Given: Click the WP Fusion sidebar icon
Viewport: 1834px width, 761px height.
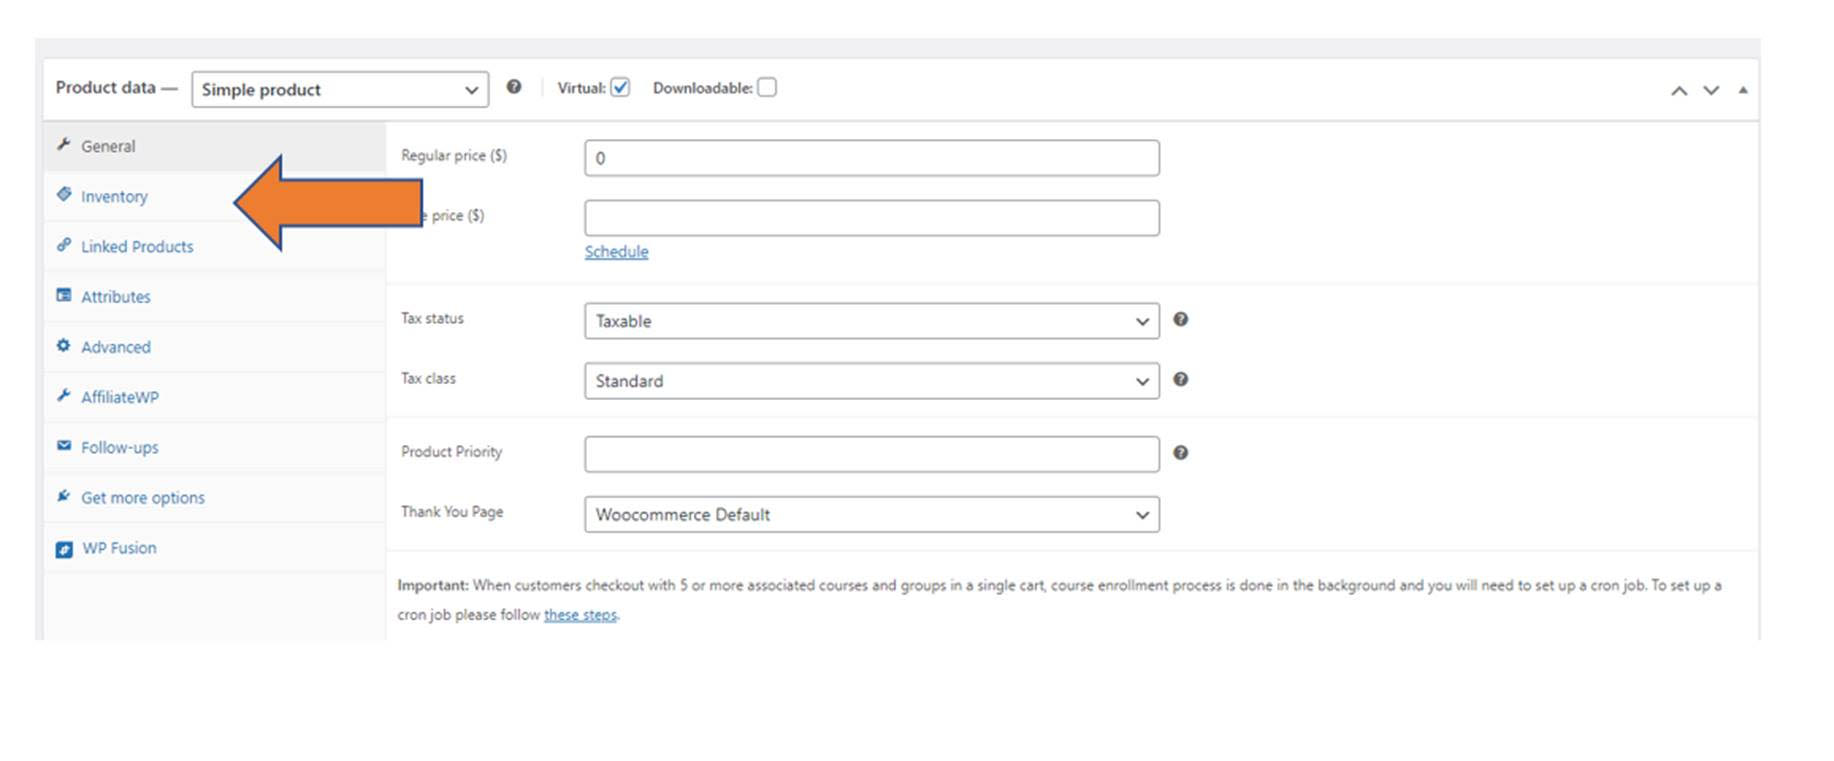Looking at the screenshot, I should 64,549.
